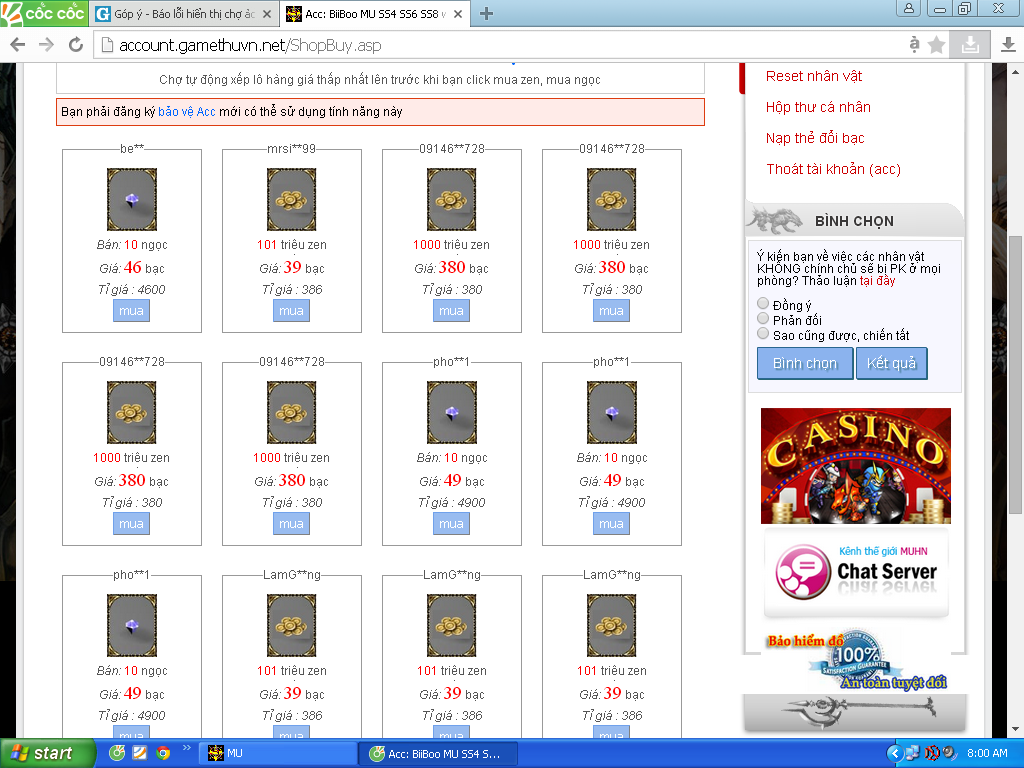Click the address bar URL field
This screenshot has width=1024, height=768.
point(503,45)
